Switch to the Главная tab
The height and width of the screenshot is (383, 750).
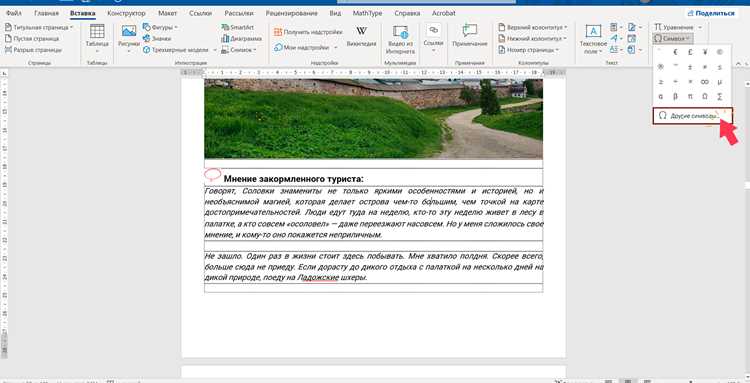[x=46, y=13]
